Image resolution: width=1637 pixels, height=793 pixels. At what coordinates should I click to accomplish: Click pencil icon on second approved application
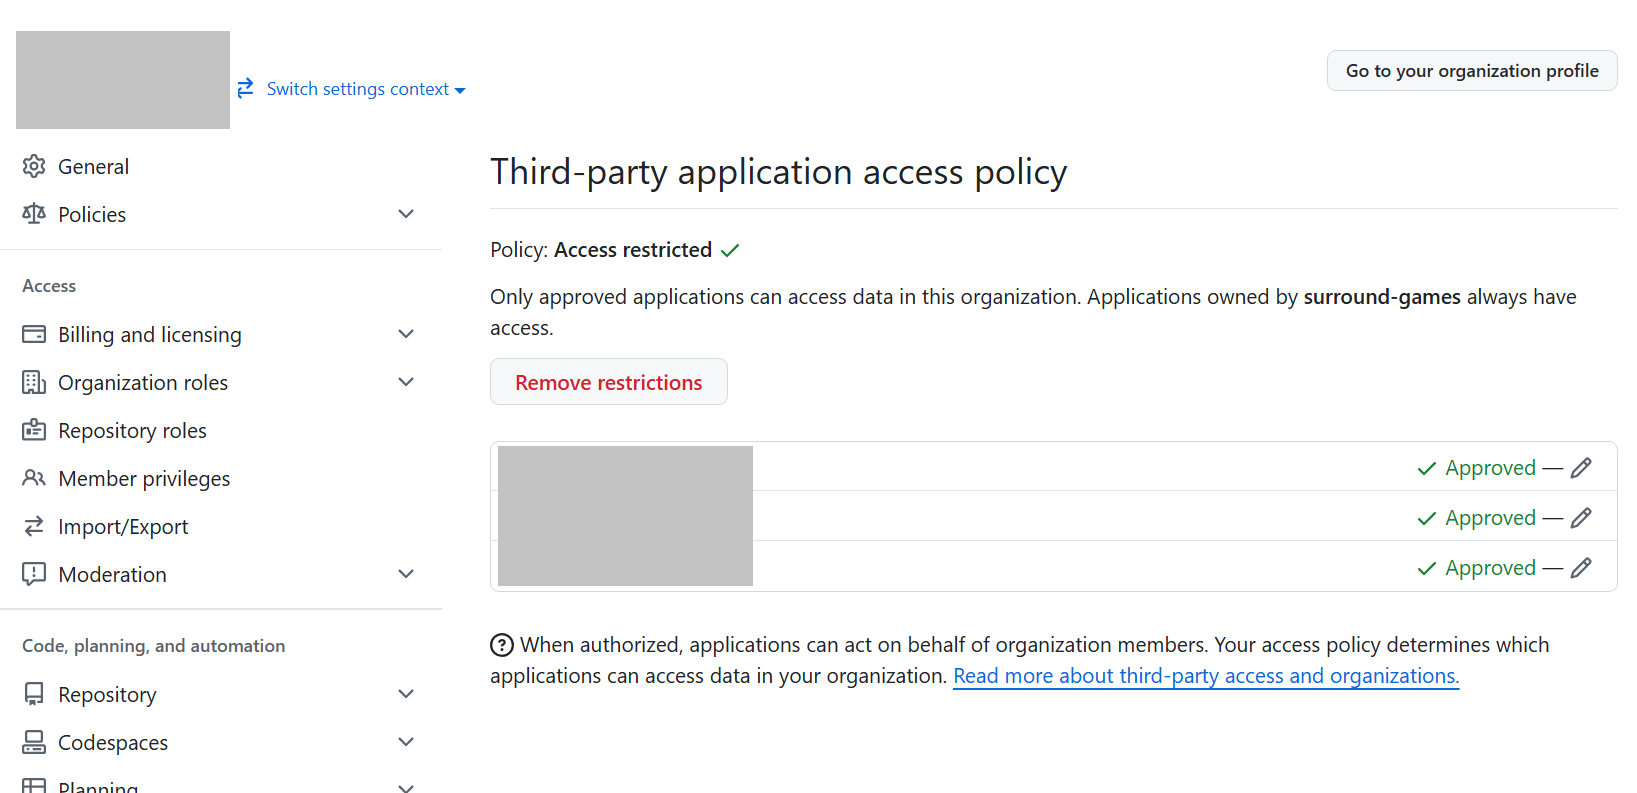[x=1581, y=518]
